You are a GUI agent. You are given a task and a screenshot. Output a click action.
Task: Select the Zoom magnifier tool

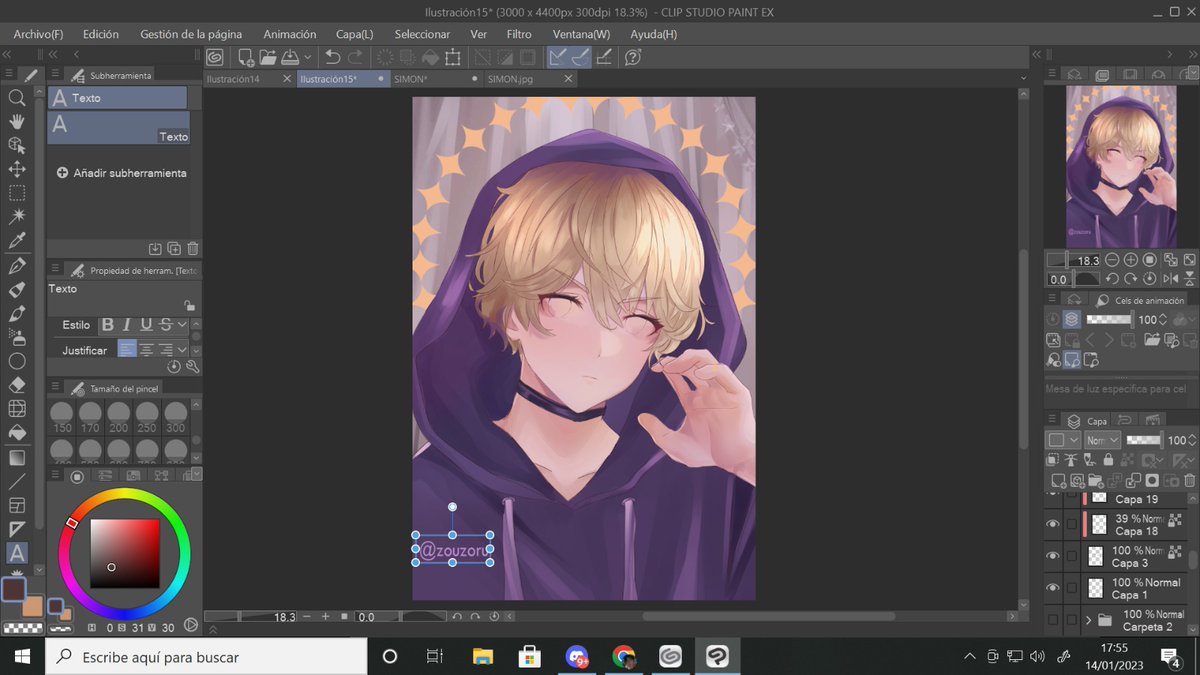tap(17, 97)
